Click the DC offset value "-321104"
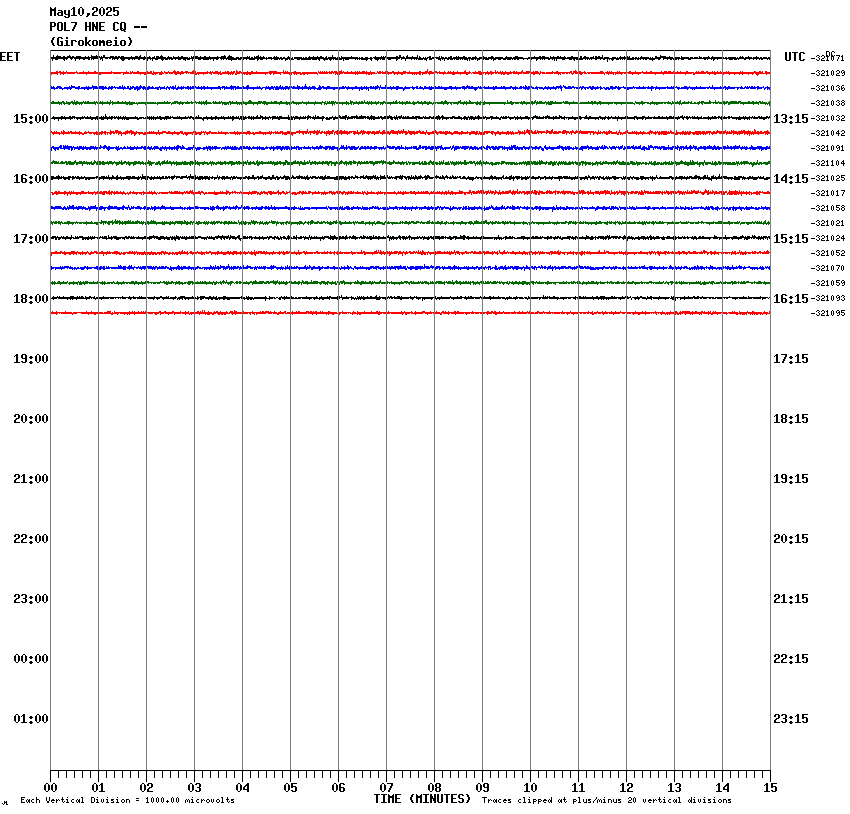The width and height of the screenshot is (850, 814). click(828, 163)
